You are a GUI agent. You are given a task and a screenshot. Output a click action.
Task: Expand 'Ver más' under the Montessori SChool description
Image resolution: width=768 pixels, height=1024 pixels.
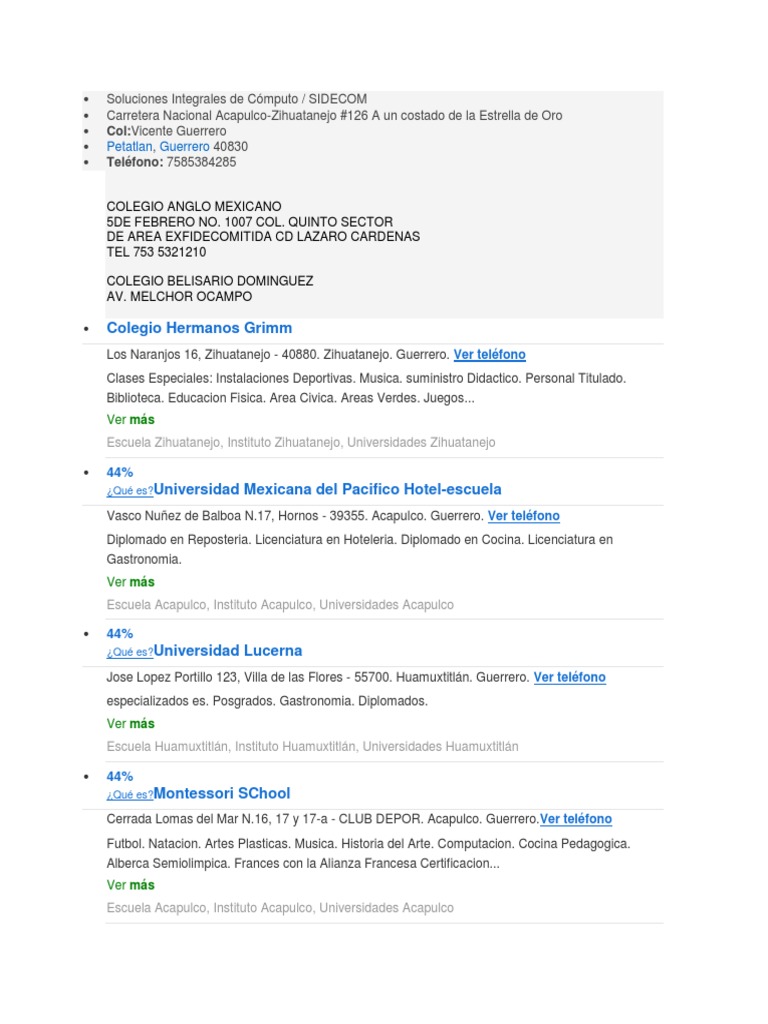131,885
